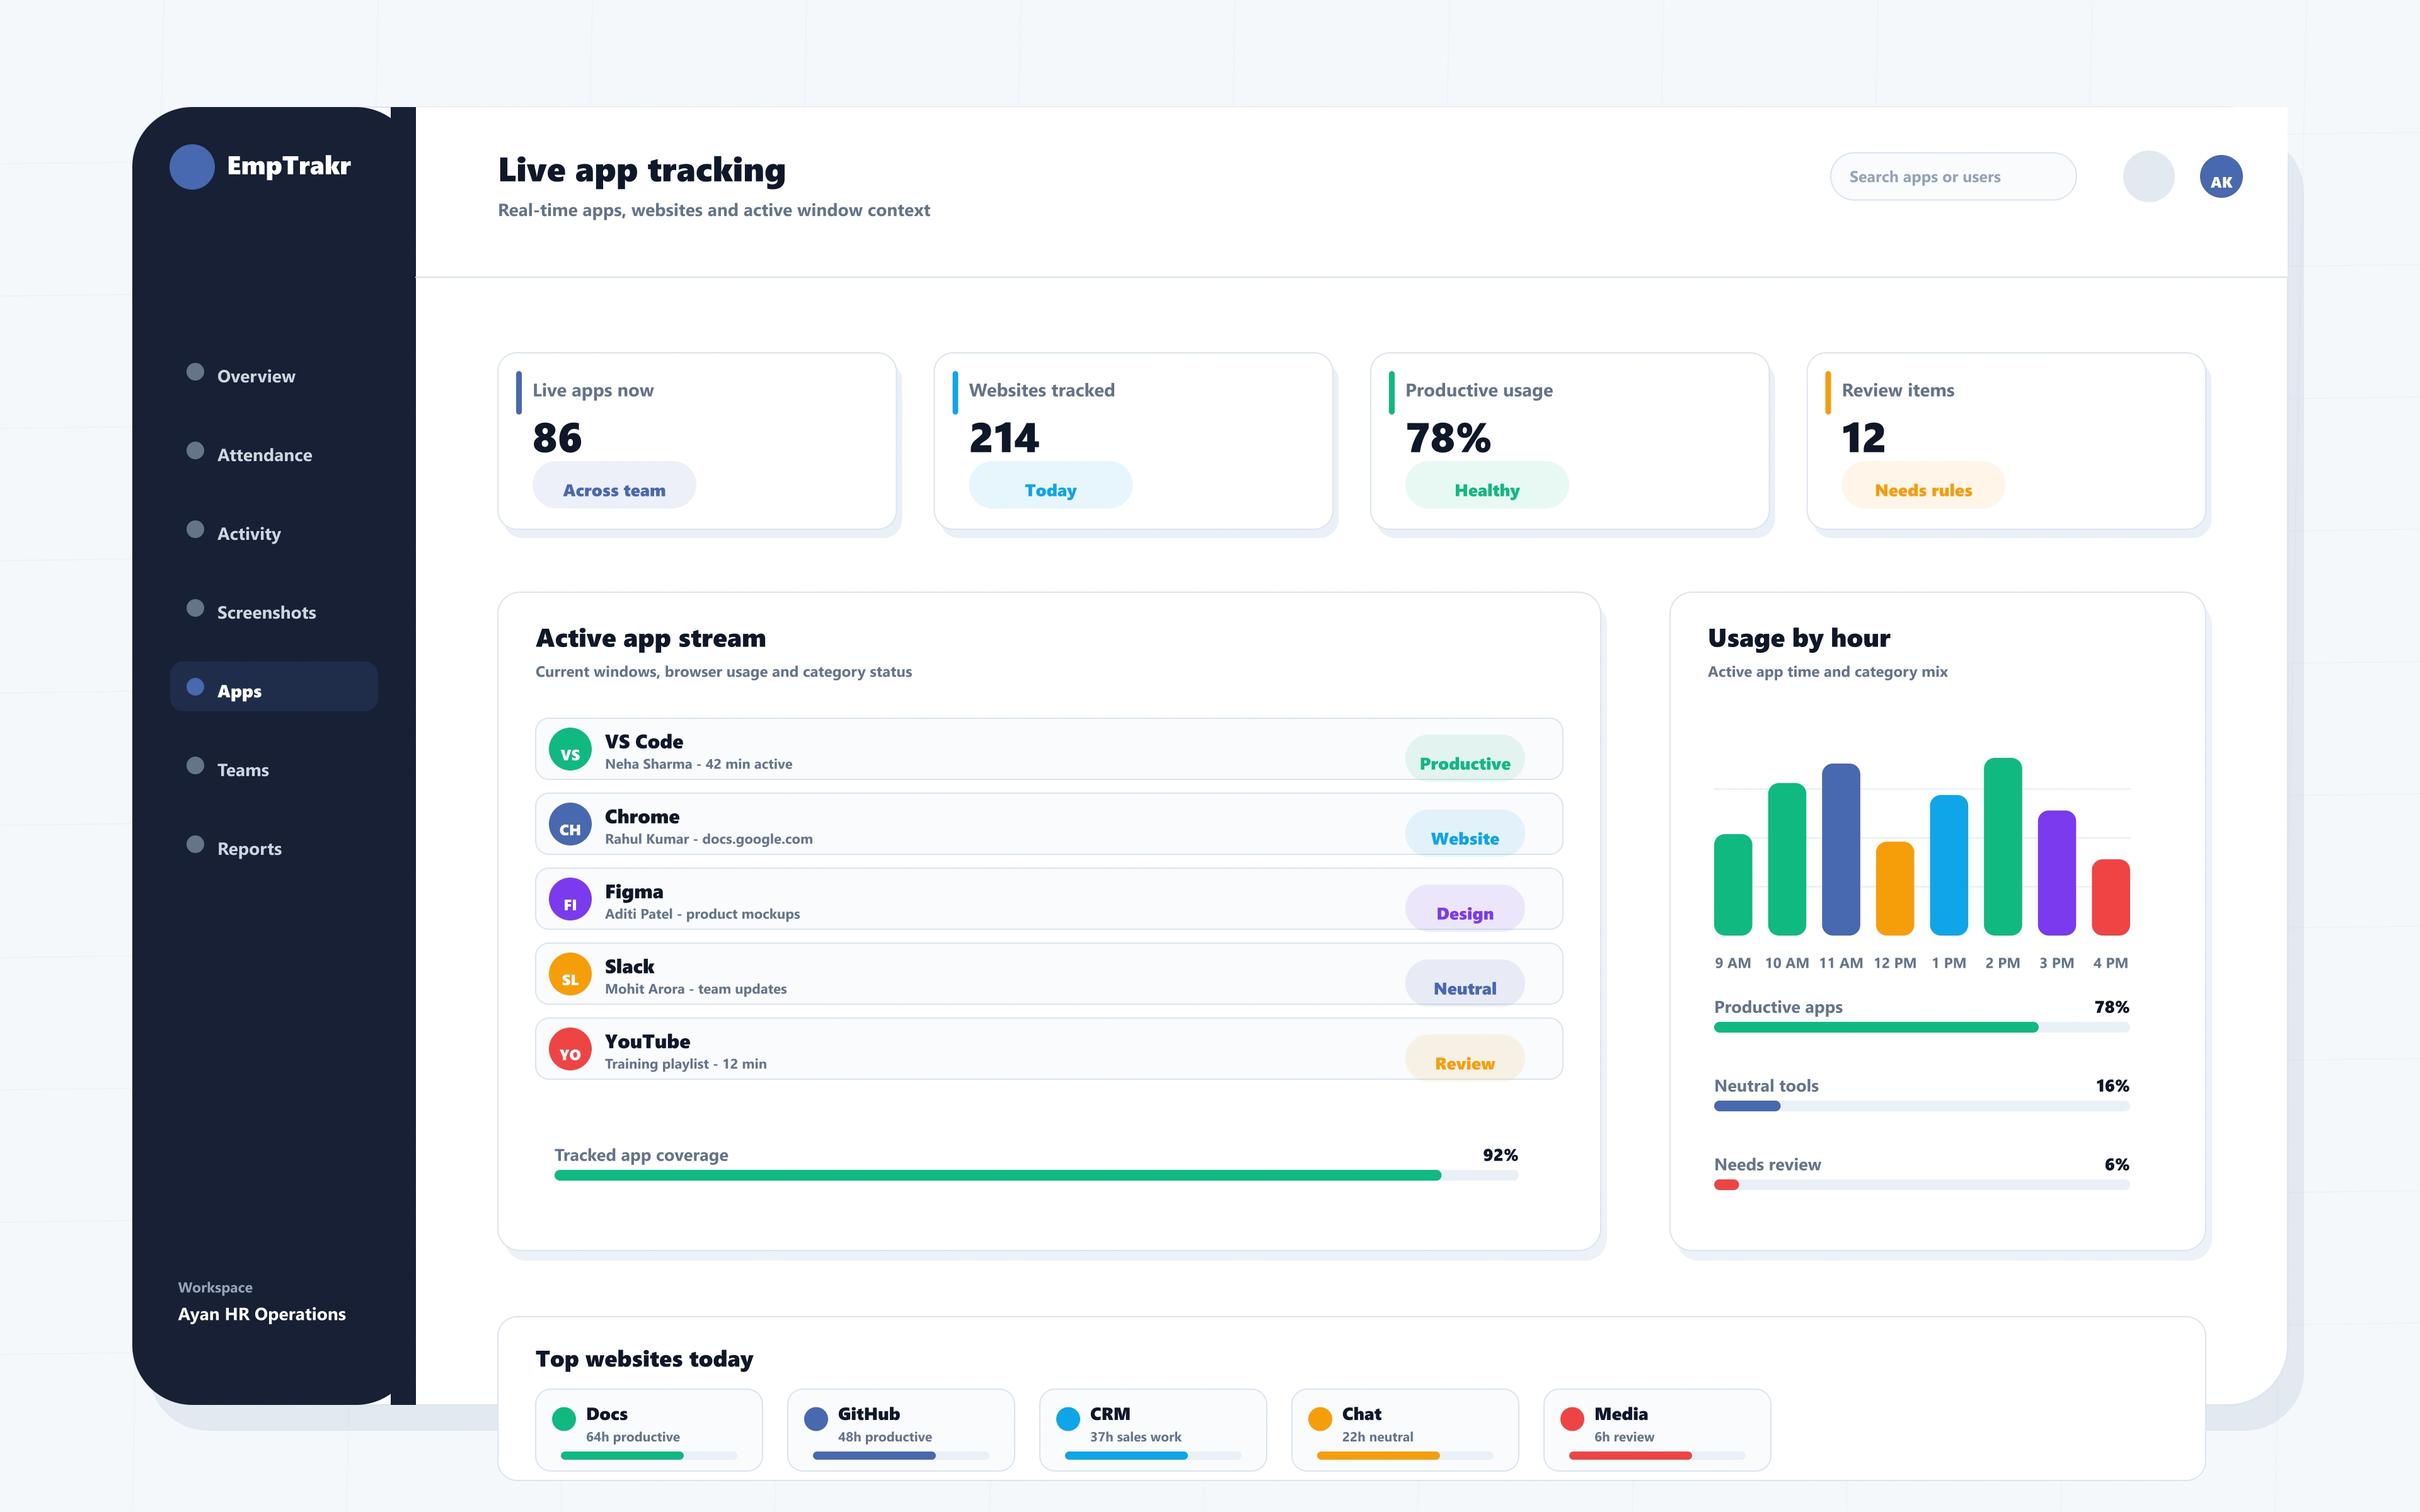Click the SL avatar icon for Slack
Viewport: 2420px width, 1512px height.
click(570, 974)
